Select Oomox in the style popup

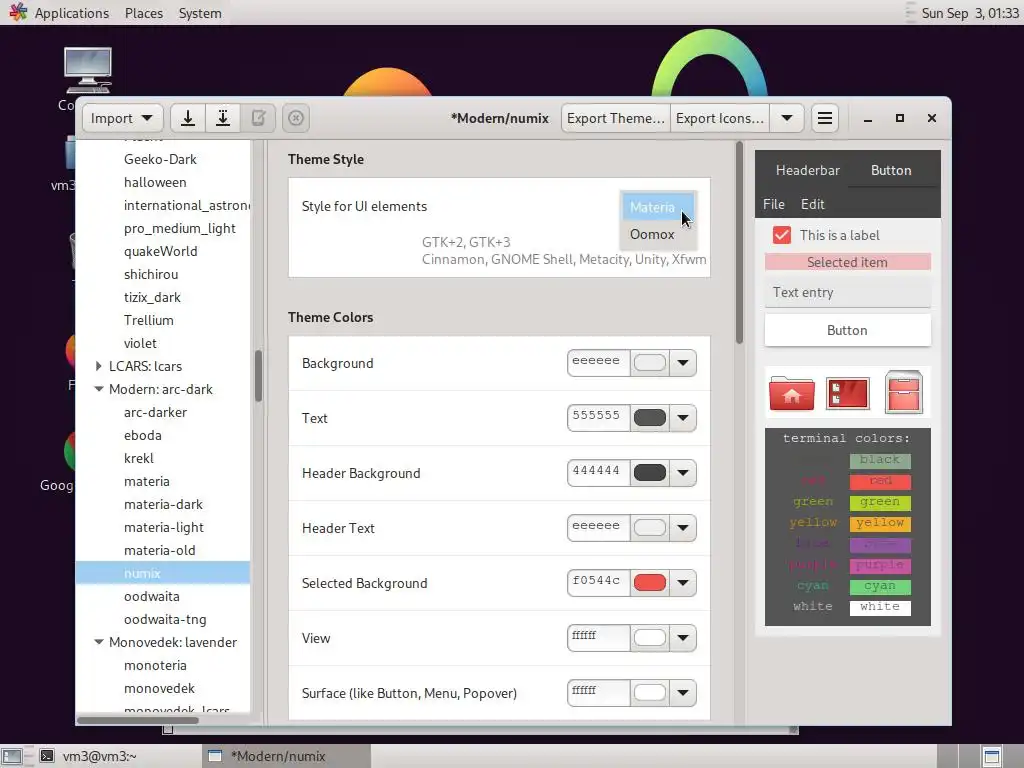coord(658,234)
